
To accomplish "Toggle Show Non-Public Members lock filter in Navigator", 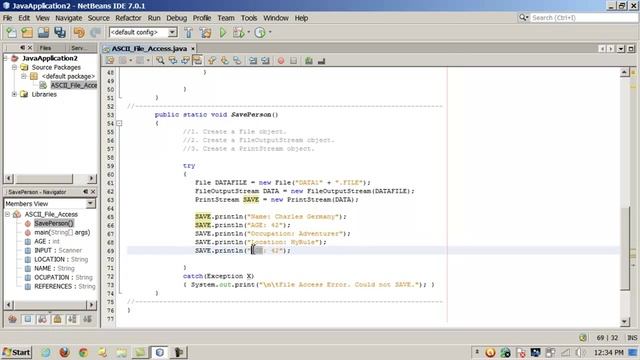I will click(57, 319).
